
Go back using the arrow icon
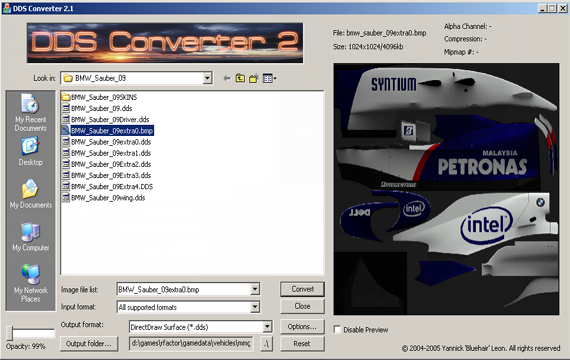pos(227,78)
